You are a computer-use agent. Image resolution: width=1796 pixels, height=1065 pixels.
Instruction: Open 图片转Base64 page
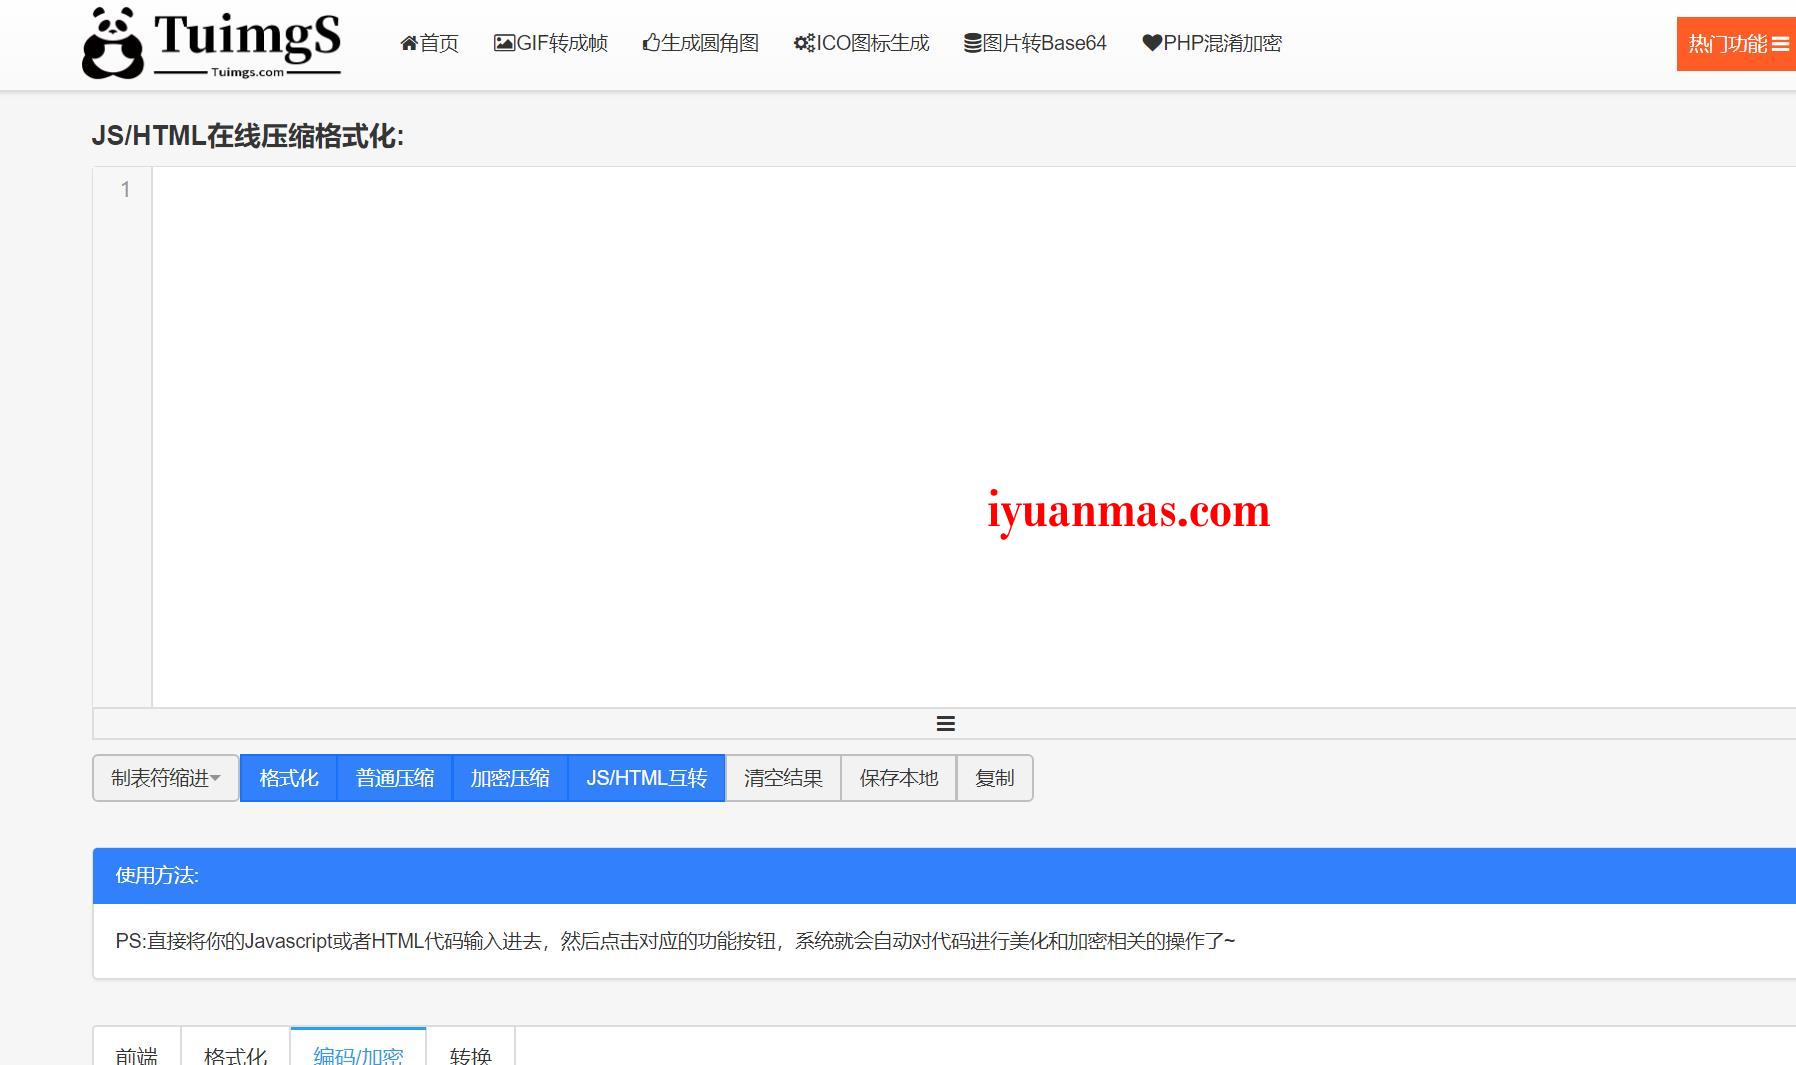[1035, 43]
